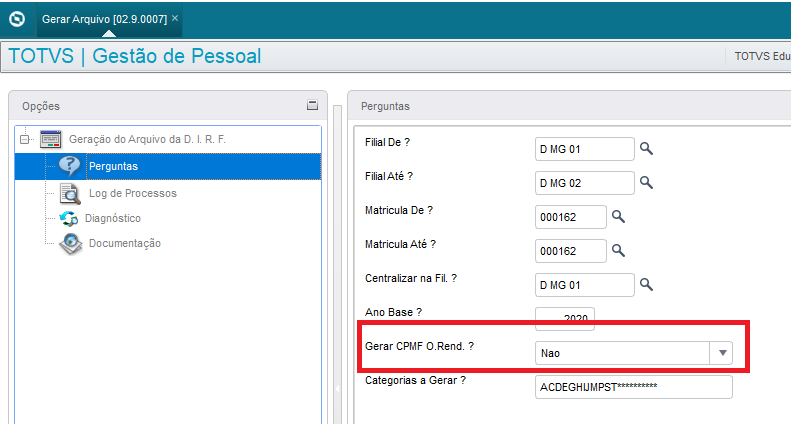Click the Perguntas question mark icon
791x424 pixels.
[69, 166]
